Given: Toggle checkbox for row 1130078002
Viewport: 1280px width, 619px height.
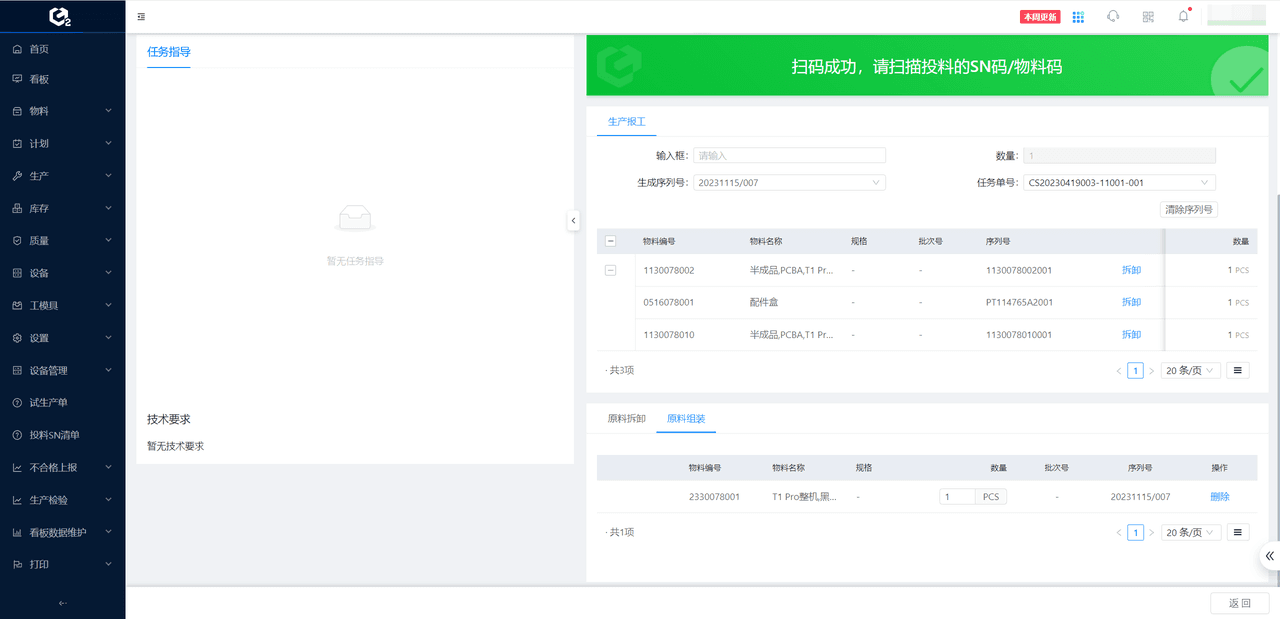Looking at the screenshot, I should 611,270.
